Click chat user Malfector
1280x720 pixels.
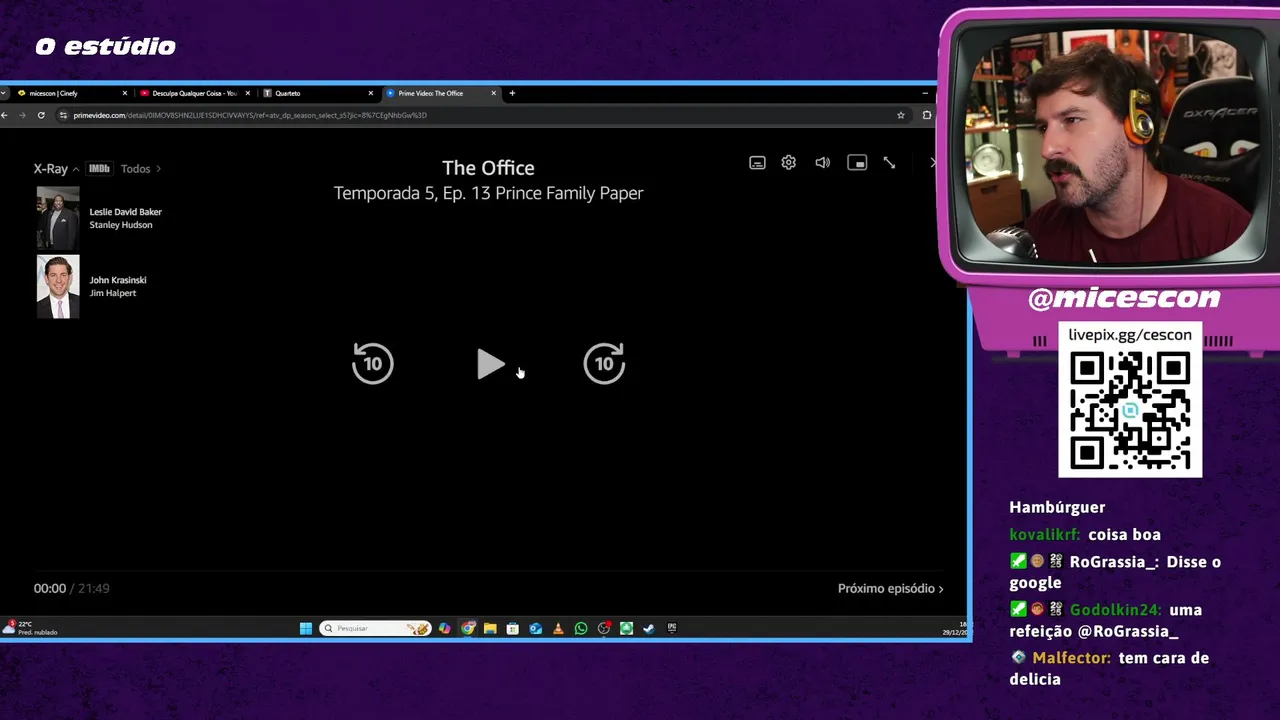1072,658
